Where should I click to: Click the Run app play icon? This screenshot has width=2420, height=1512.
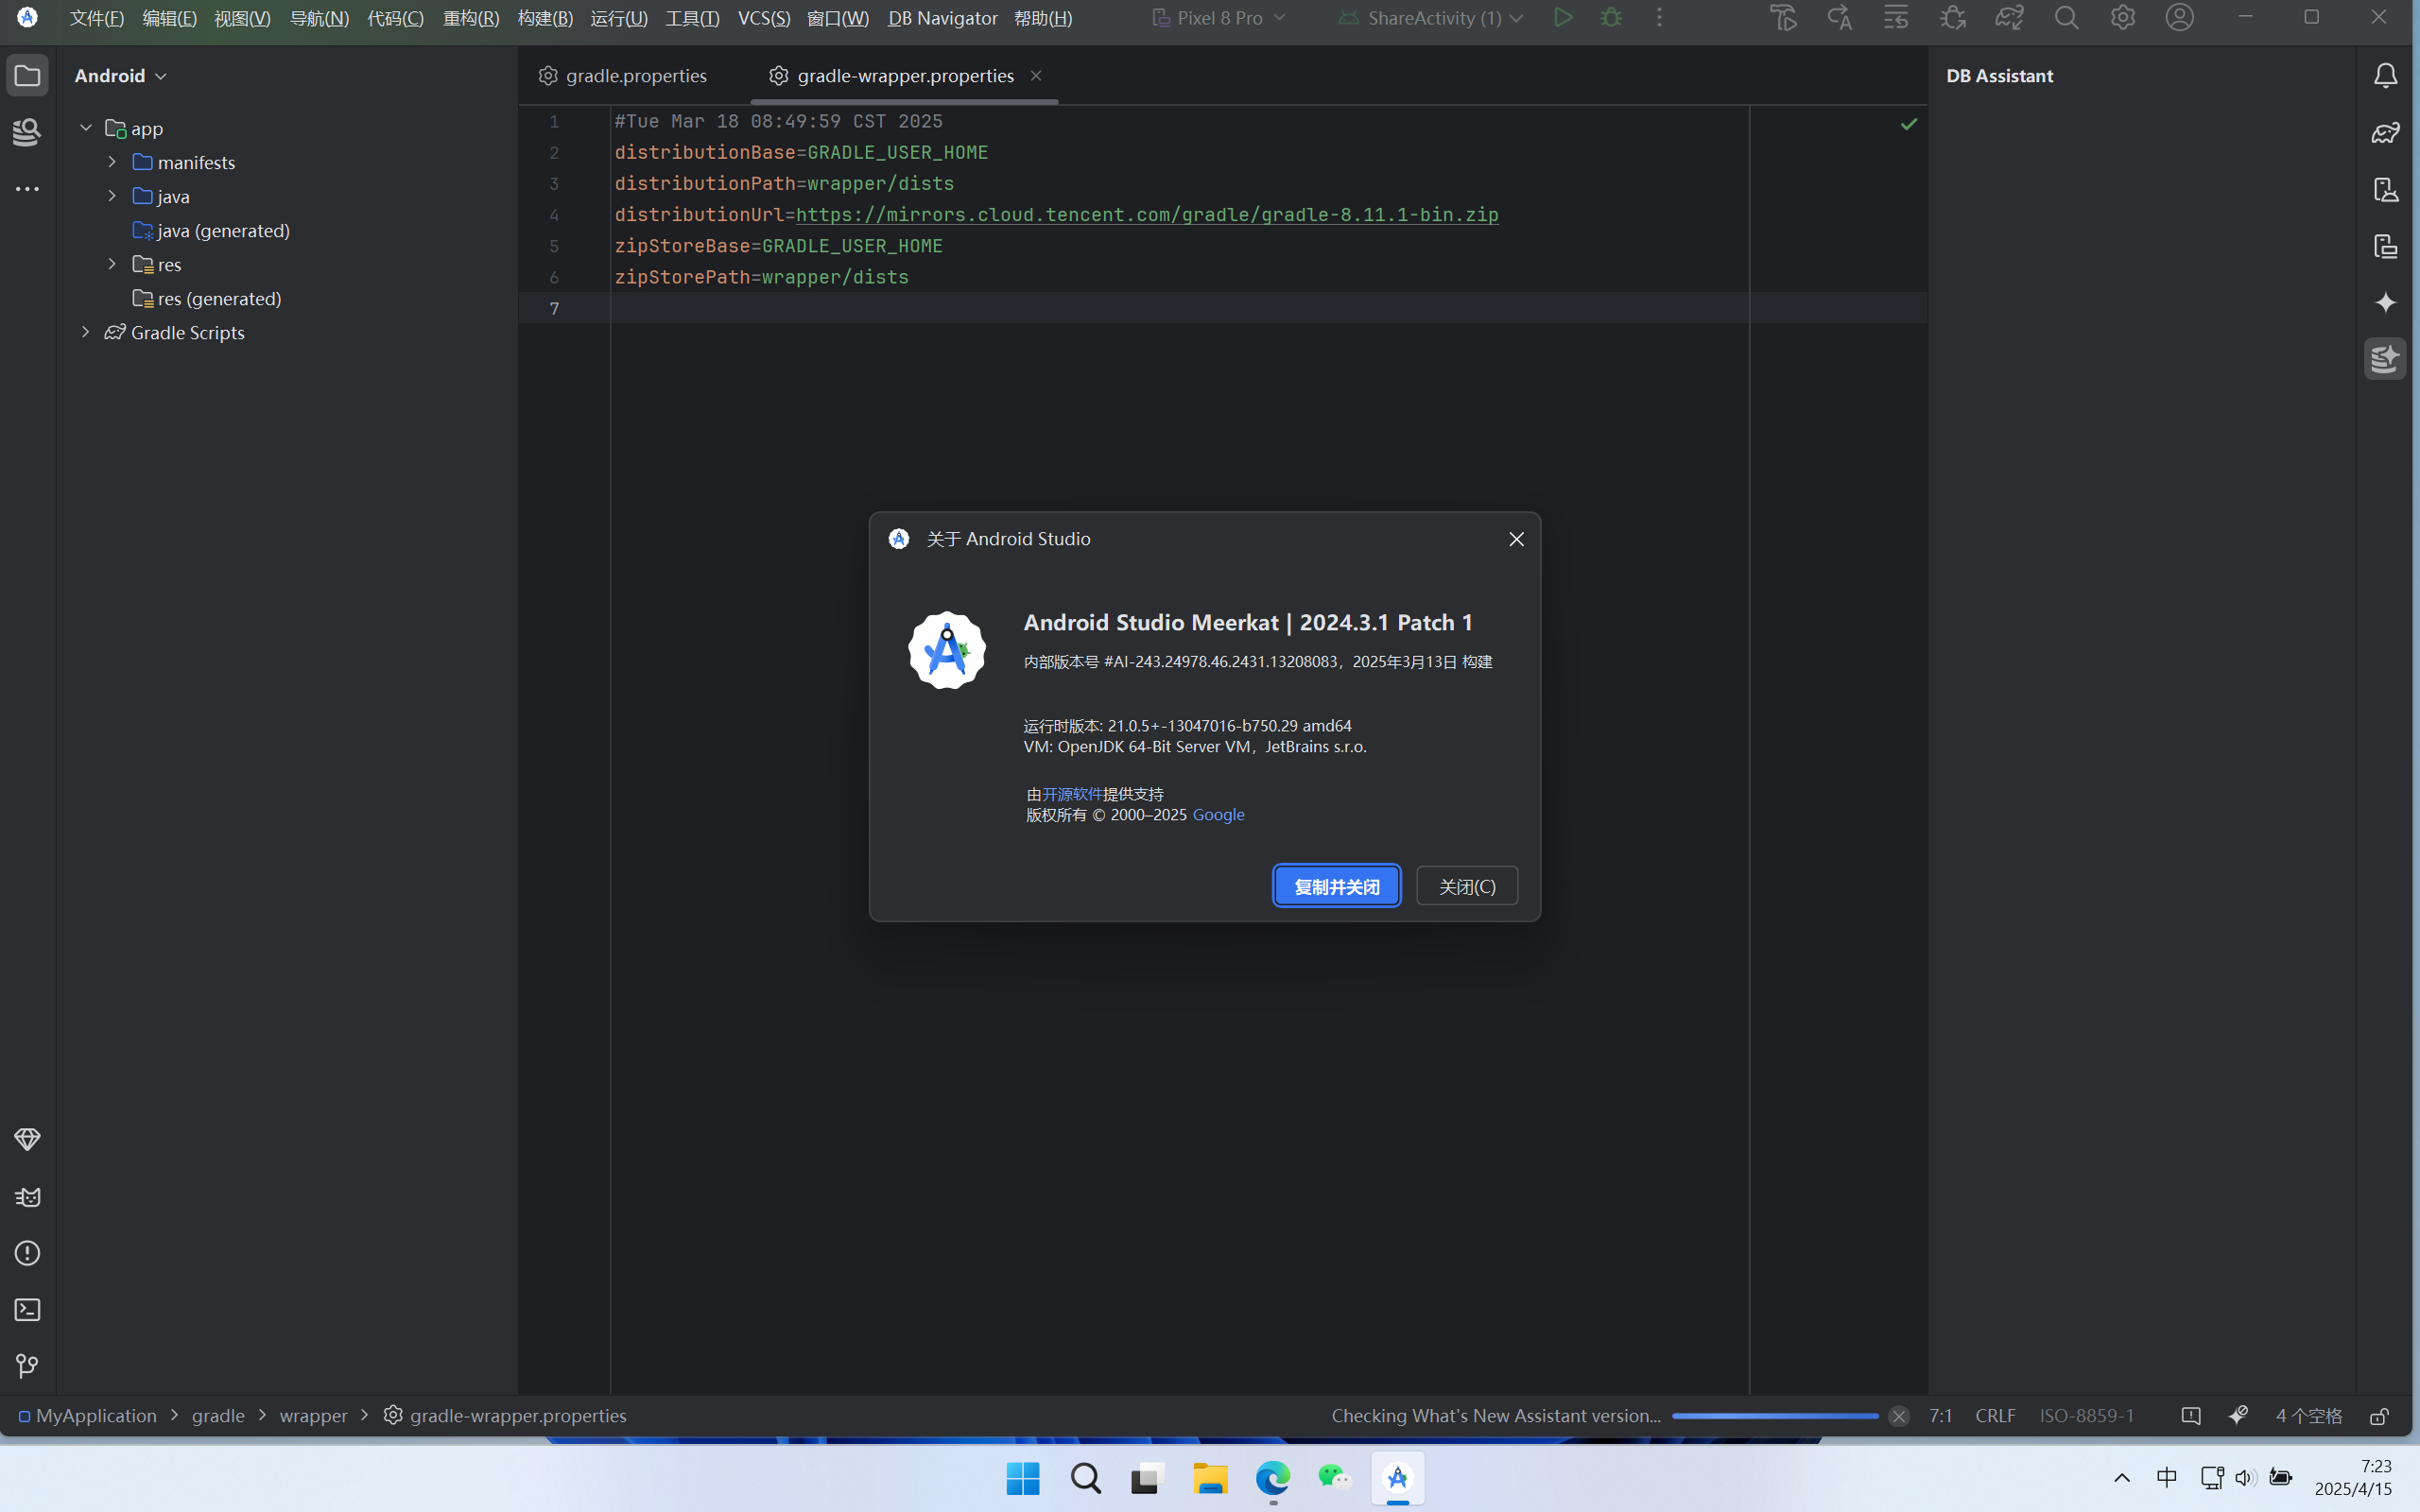pos(1562,18)
